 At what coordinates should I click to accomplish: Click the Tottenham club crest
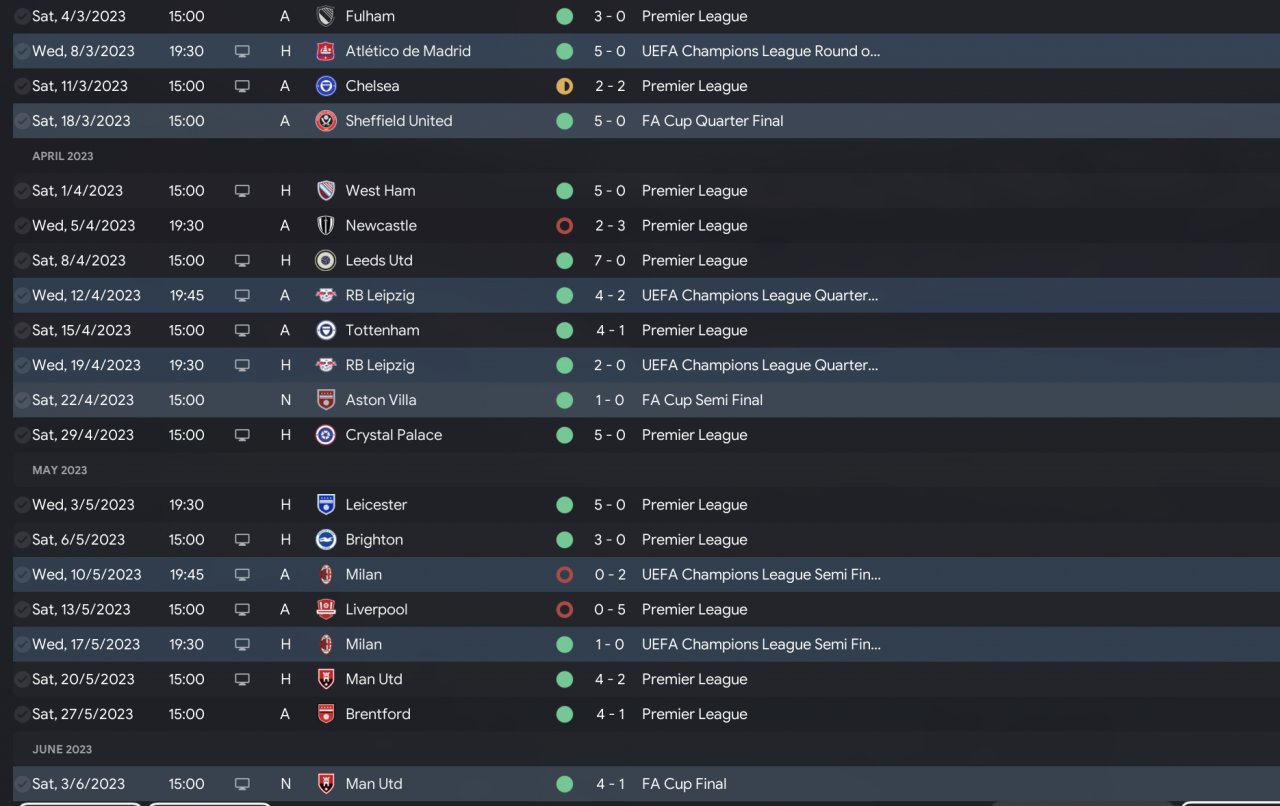tap(325, 330)
